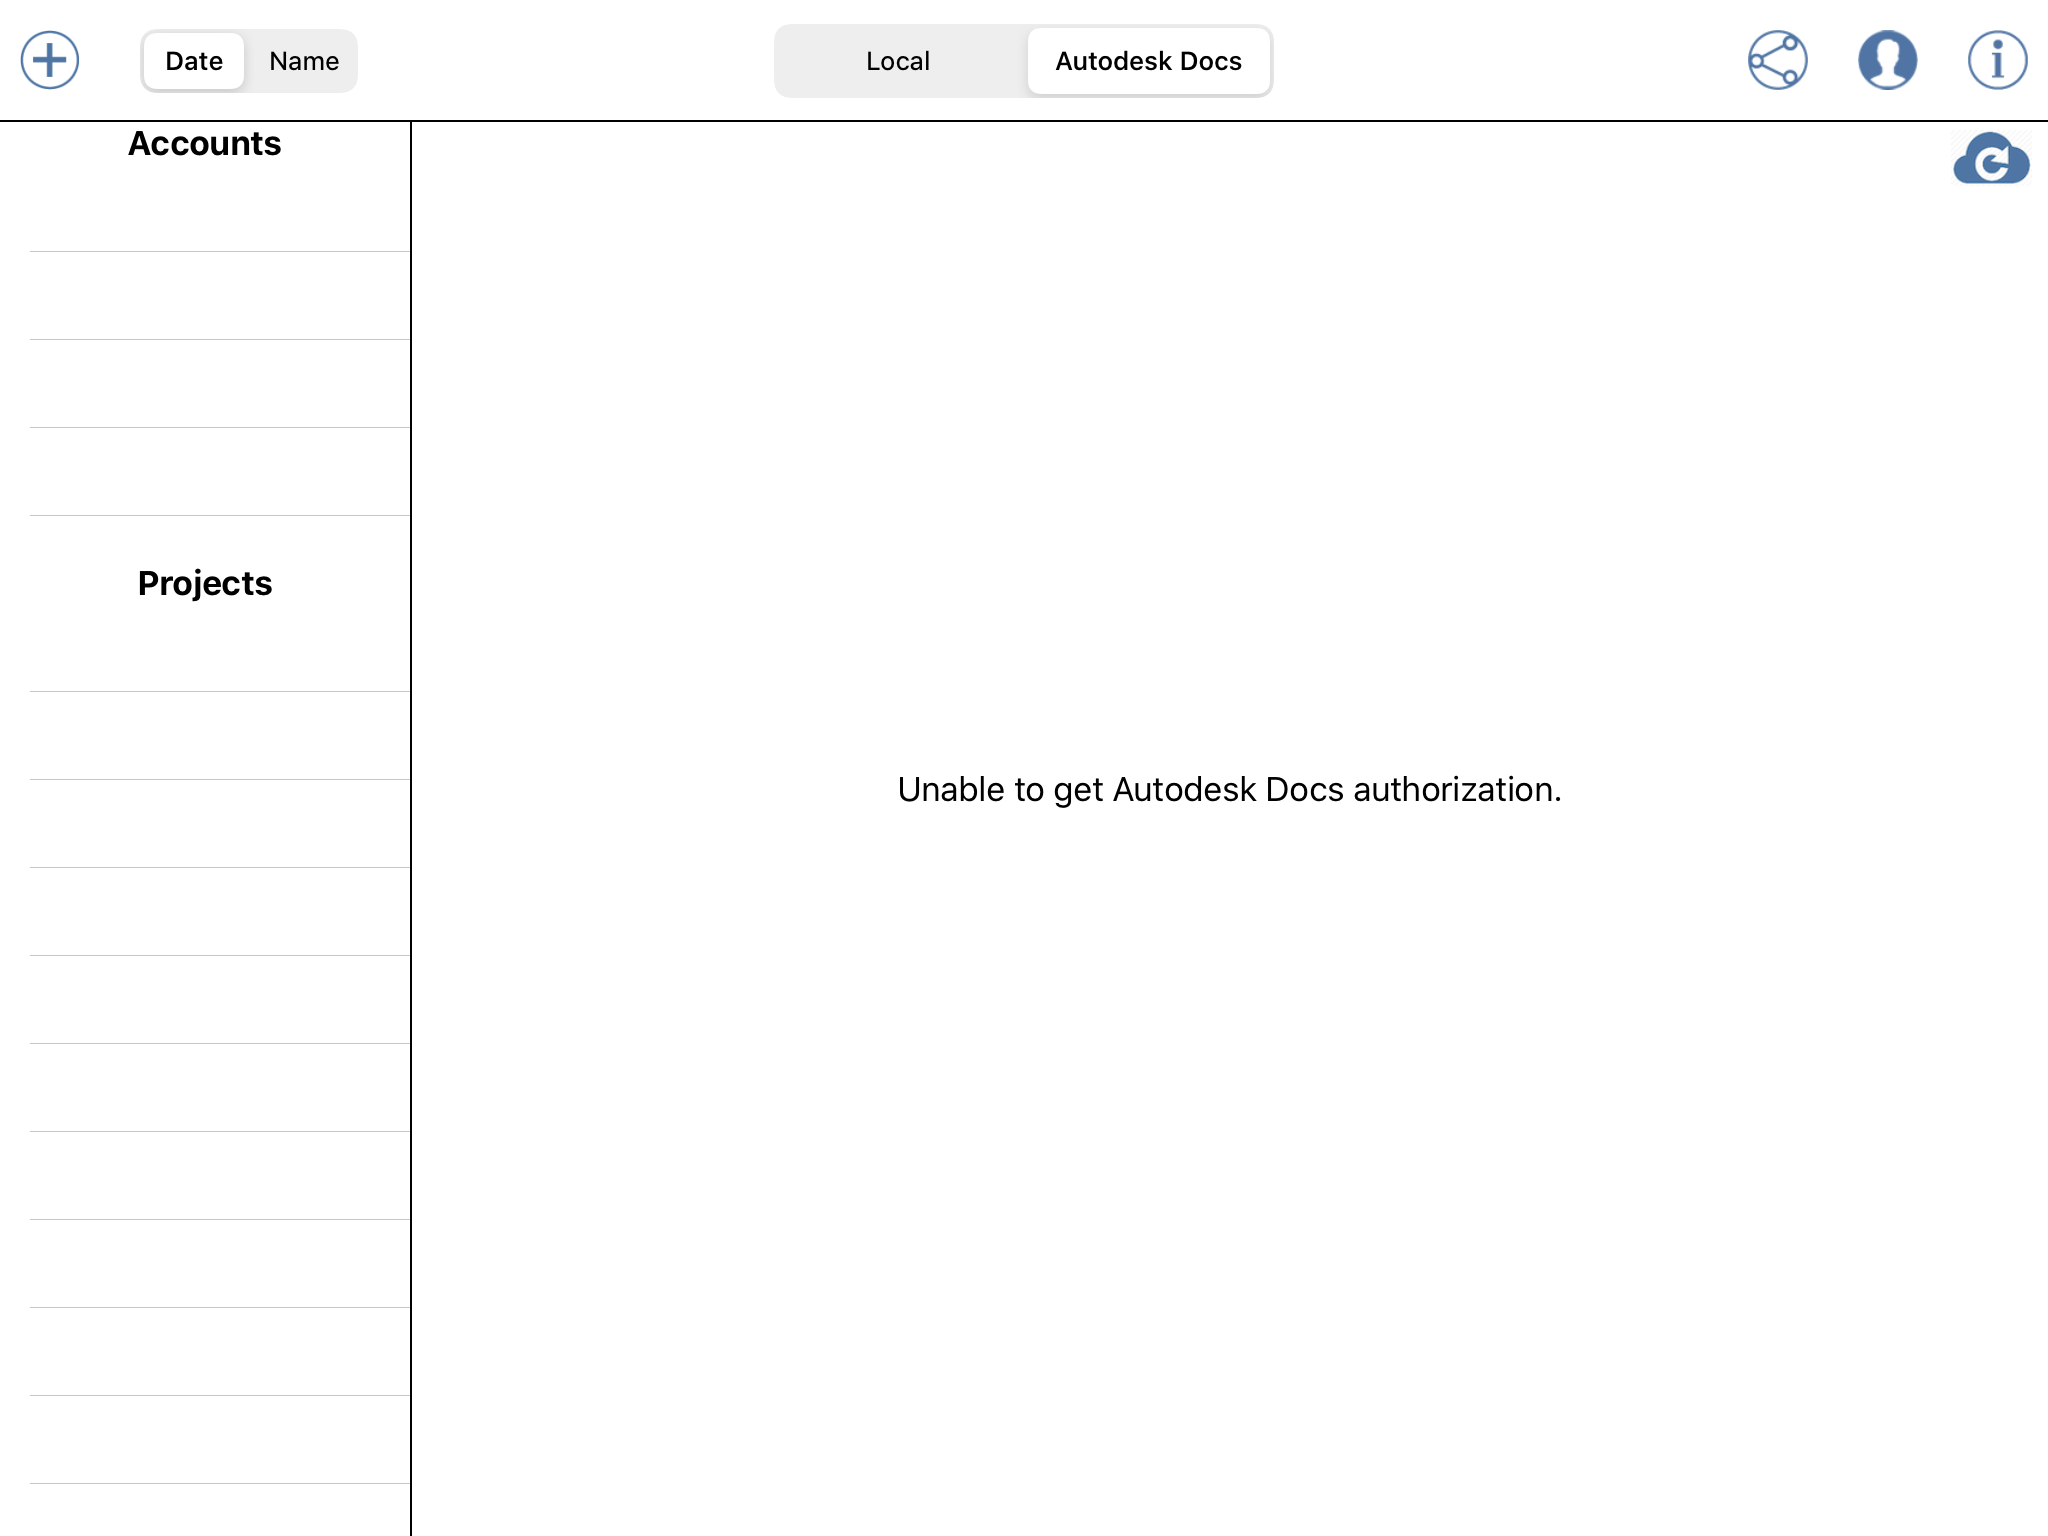2048x1536 pixels.
Task: Select the circular plus icon in top-left corner
Action: pos(48,60)
